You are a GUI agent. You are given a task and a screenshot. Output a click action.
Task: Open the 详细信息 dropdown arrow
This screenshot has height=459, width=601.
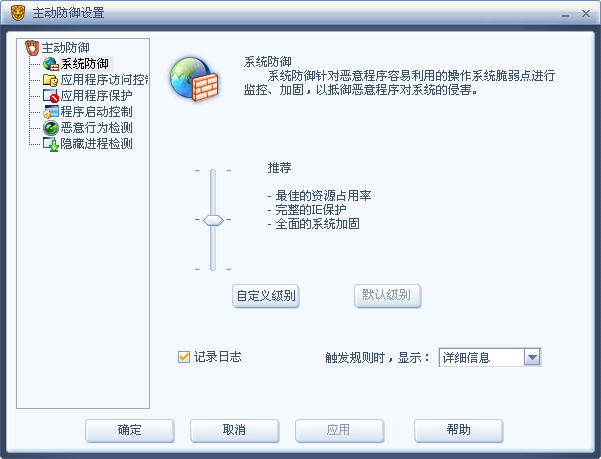(532, 357)
